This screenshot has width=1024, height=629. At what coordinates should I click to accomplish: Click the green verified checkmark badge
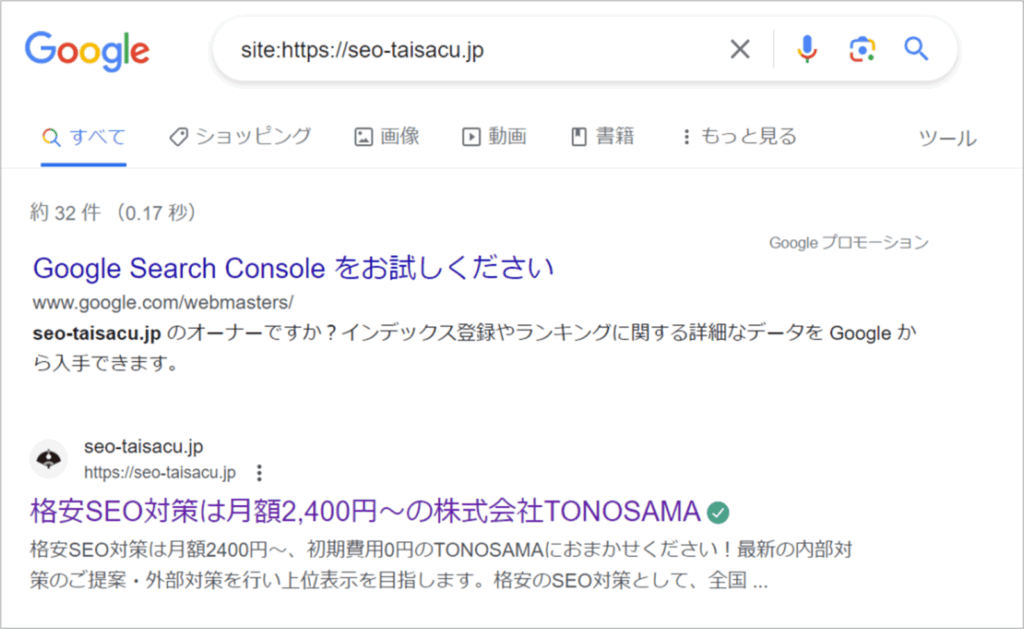point(718,513)
